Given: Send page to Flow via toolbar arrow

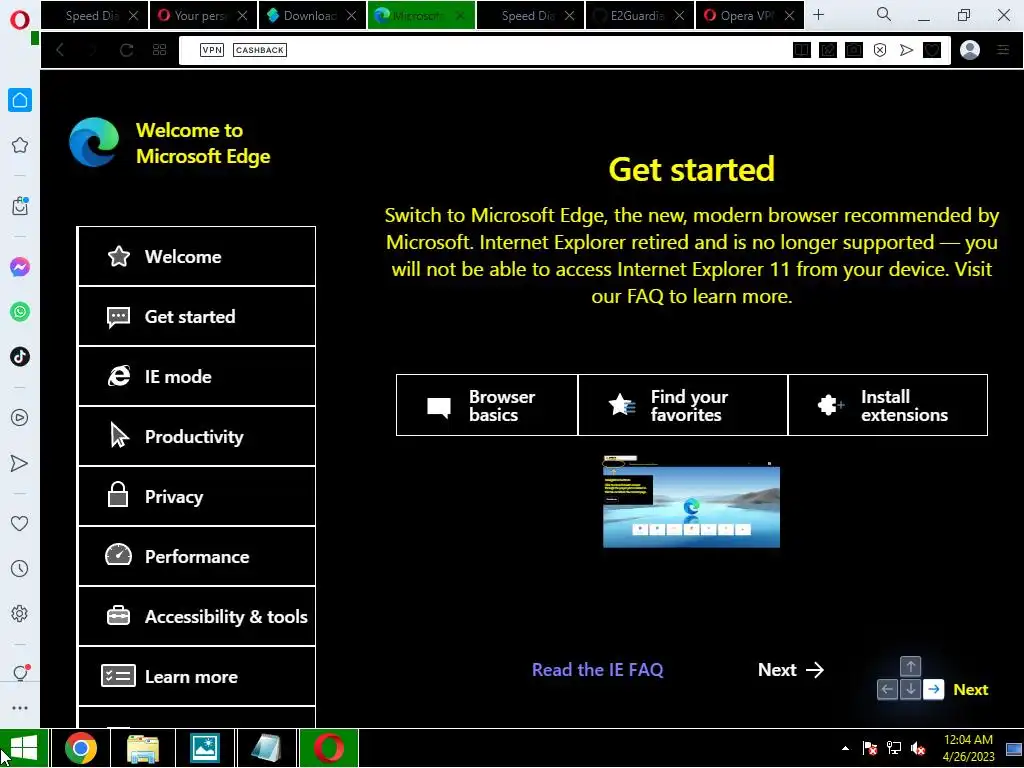Looking at the screenshot, I should [906, 50].
